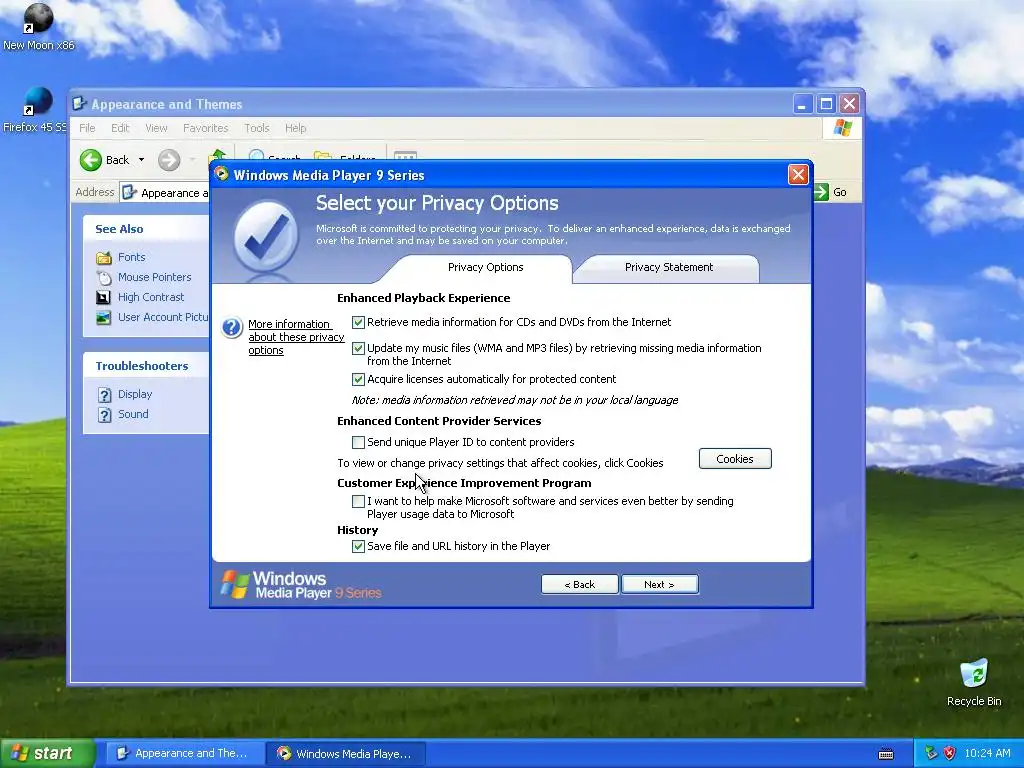This screenshot has height=768, width=1024.
Task: Open the Display troubleshooter link
Action: pyautogui.click(x=135, y=394)
